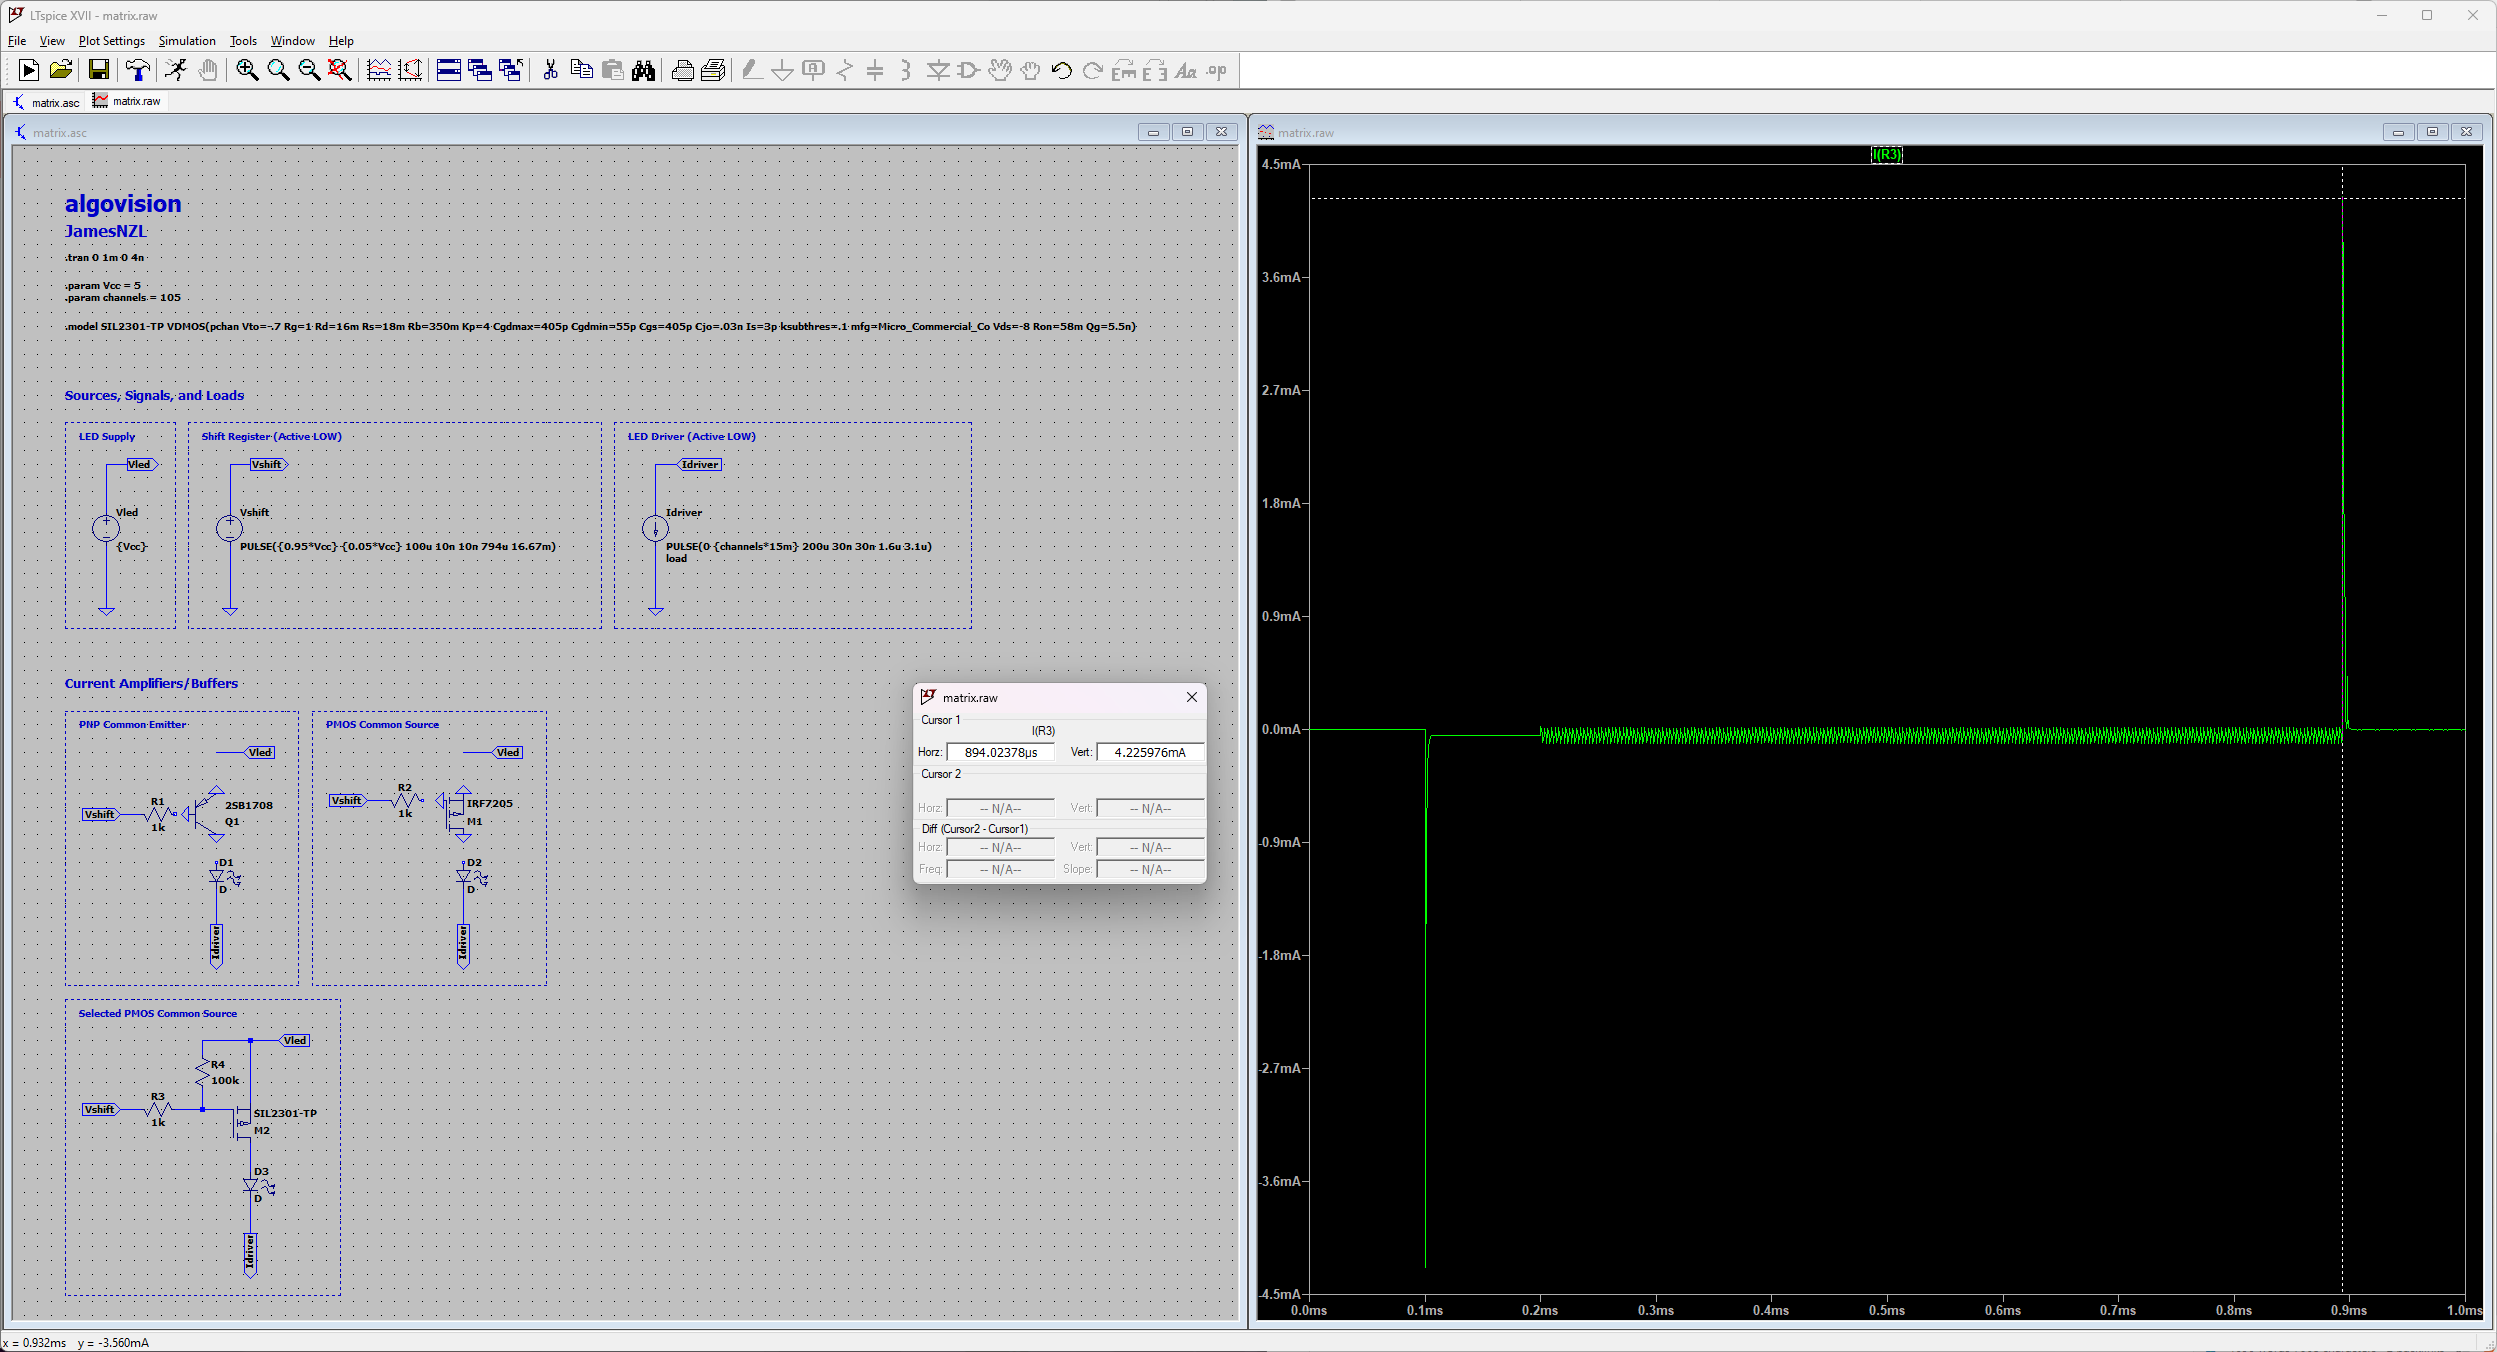Click the Zoom Out magnifier icon
Image resolution: width=2497 pixels, height=1352 pixels.
coord(309,70)
